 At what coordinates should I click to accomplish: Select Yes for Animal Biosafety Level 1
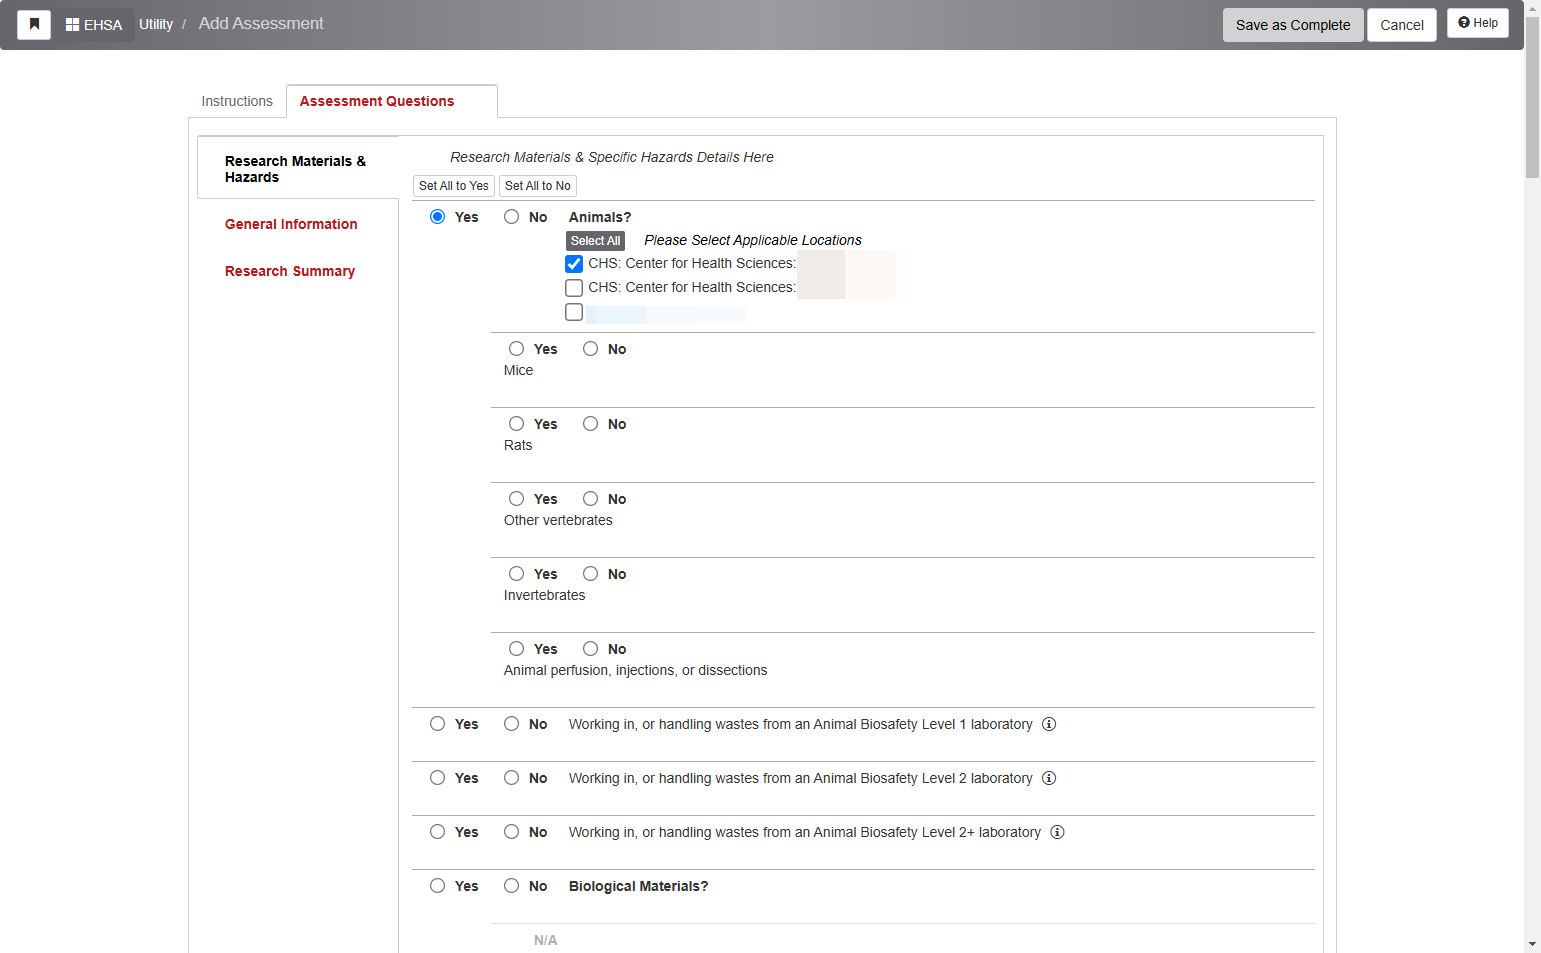click(x=437, y=724)
